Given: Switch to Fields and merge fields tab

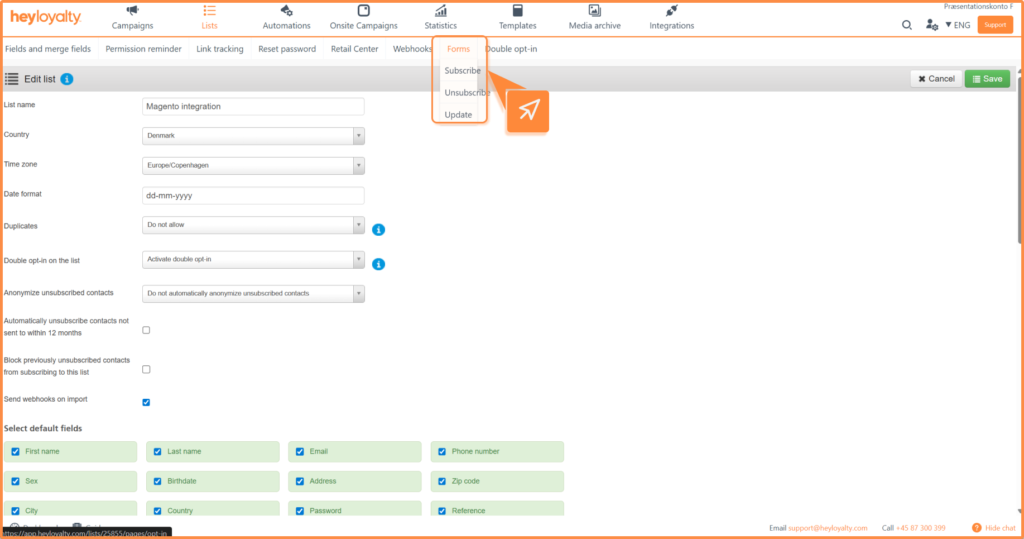Looking at the screenshot, I should (48, 49).
